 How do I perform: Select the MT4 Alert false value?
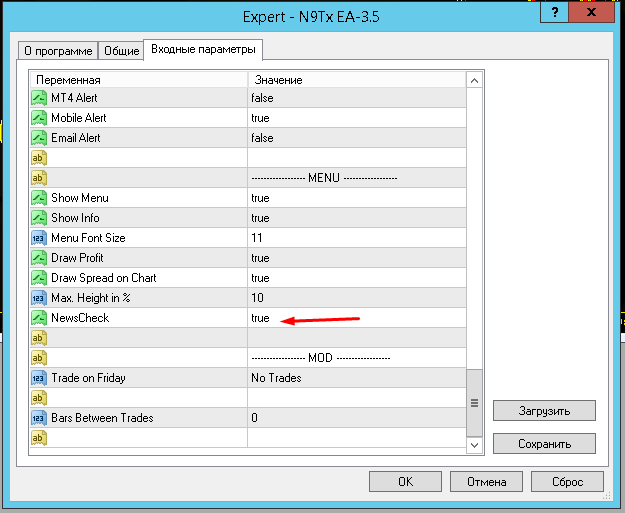pos(262,98)
